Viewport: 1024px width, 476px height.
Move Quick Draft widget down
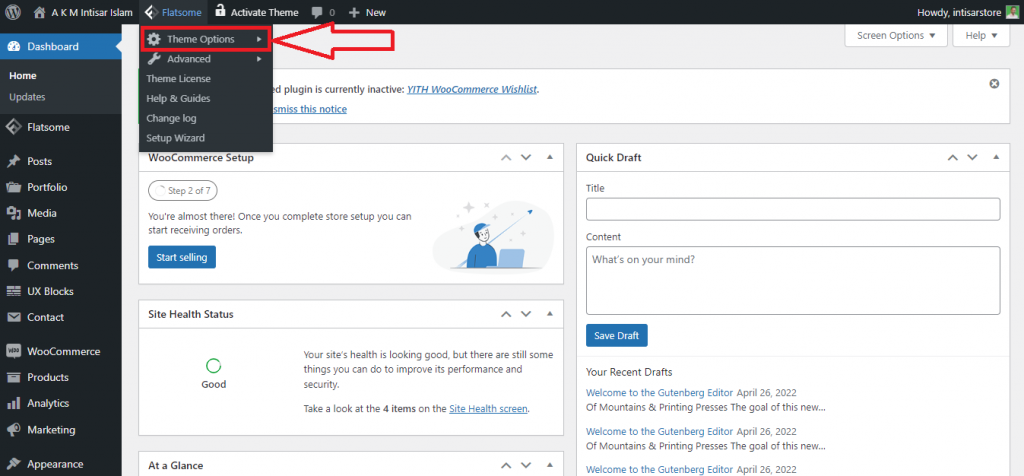tap(972, 157)
